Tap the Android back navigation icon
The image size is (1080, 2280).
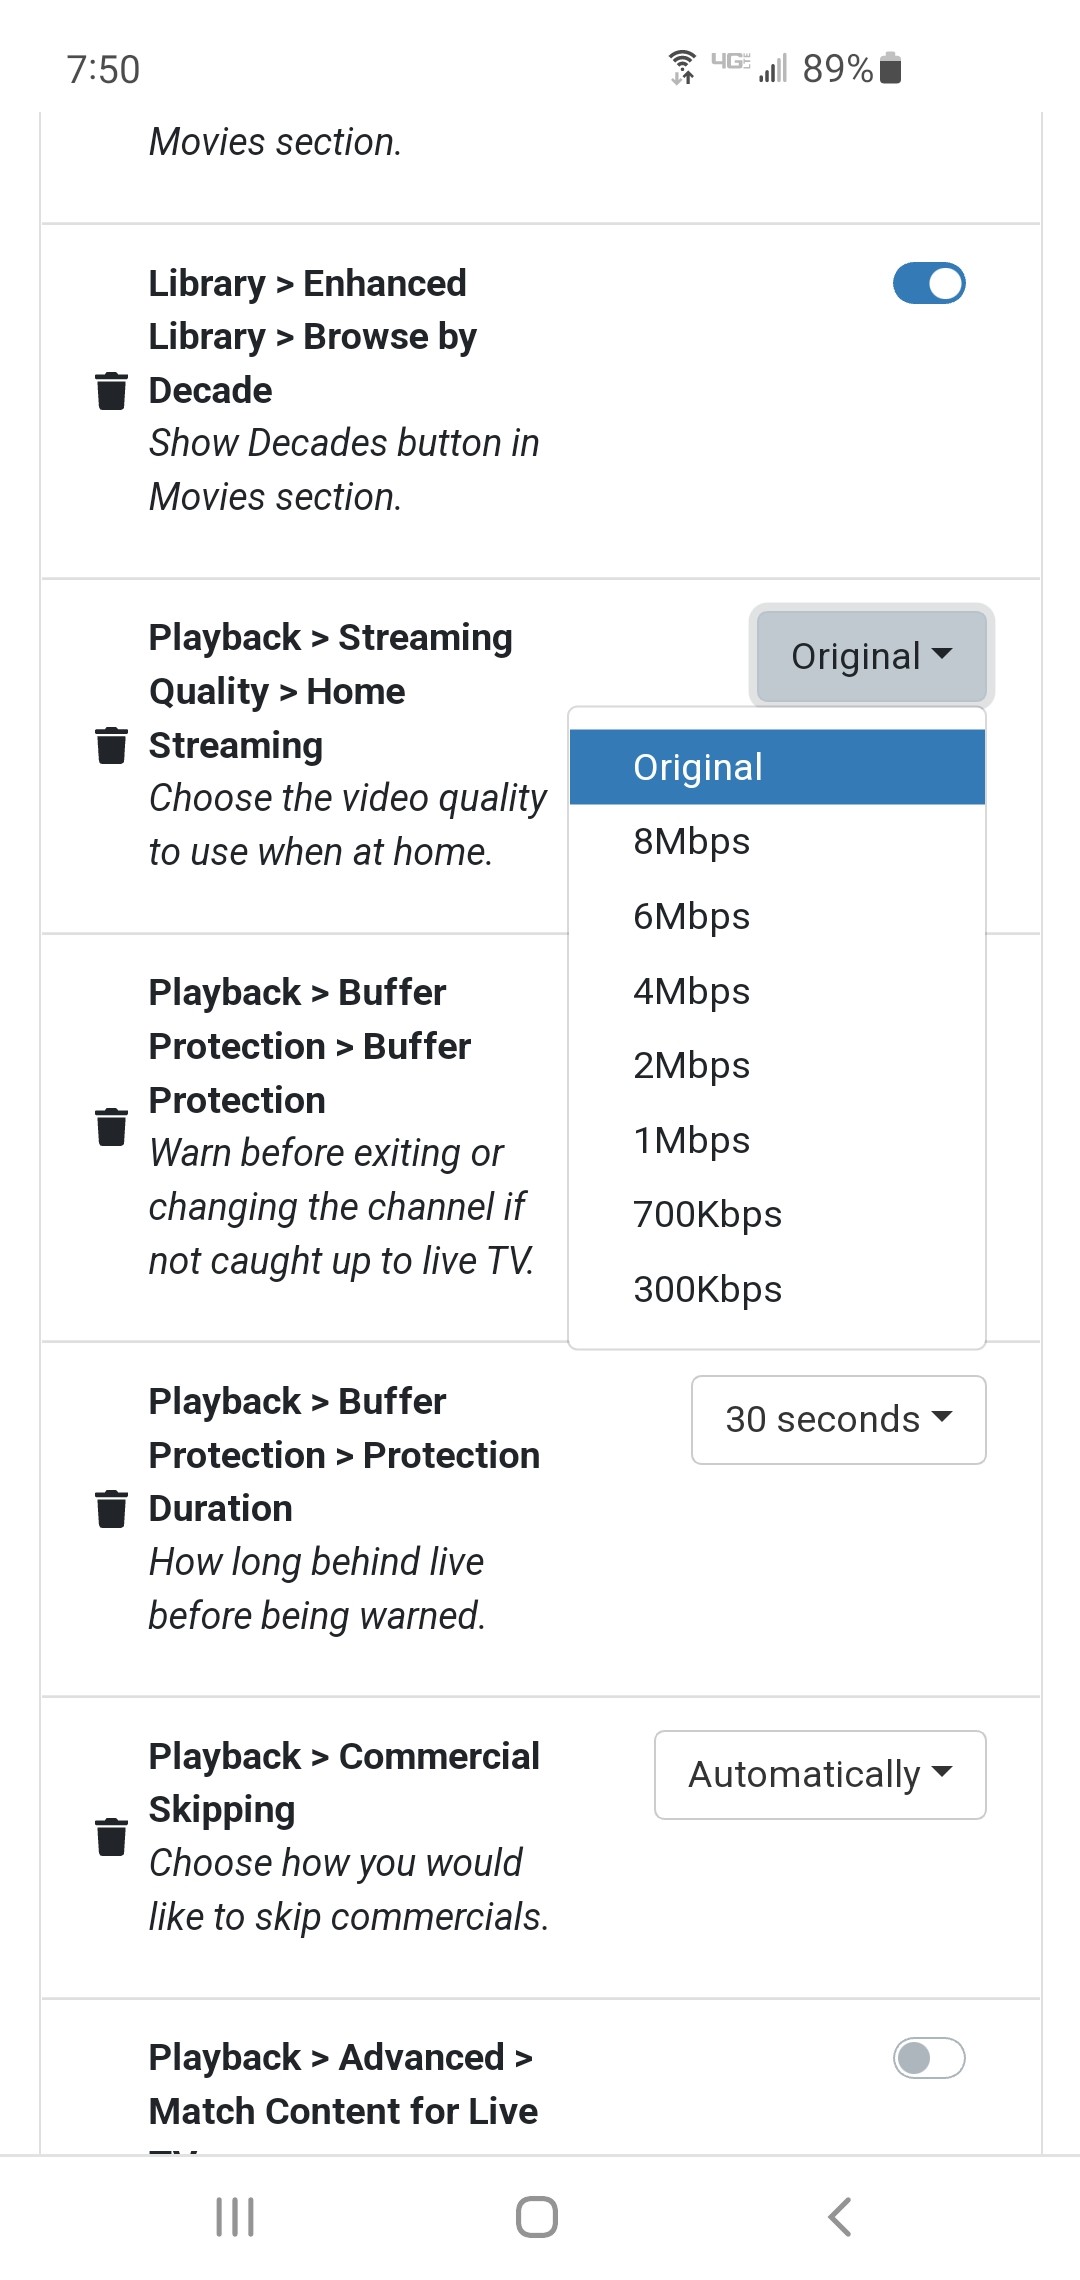click(x=840, y=2217)
